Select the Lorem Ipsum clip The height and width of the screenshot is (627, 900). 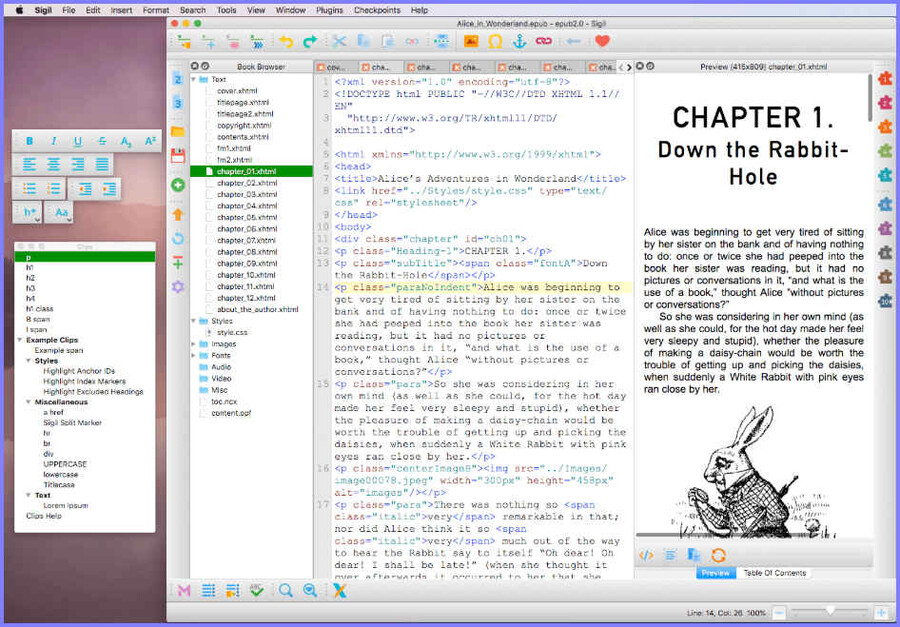[65, 506]
